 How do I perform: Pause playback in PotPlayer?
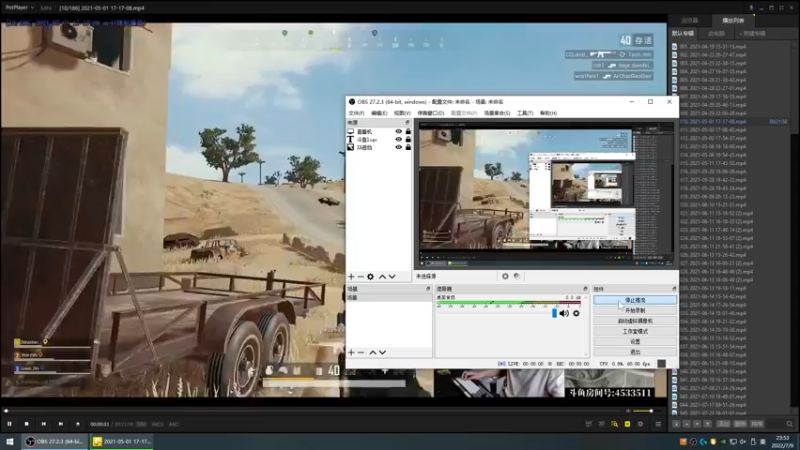click(9, 424)
